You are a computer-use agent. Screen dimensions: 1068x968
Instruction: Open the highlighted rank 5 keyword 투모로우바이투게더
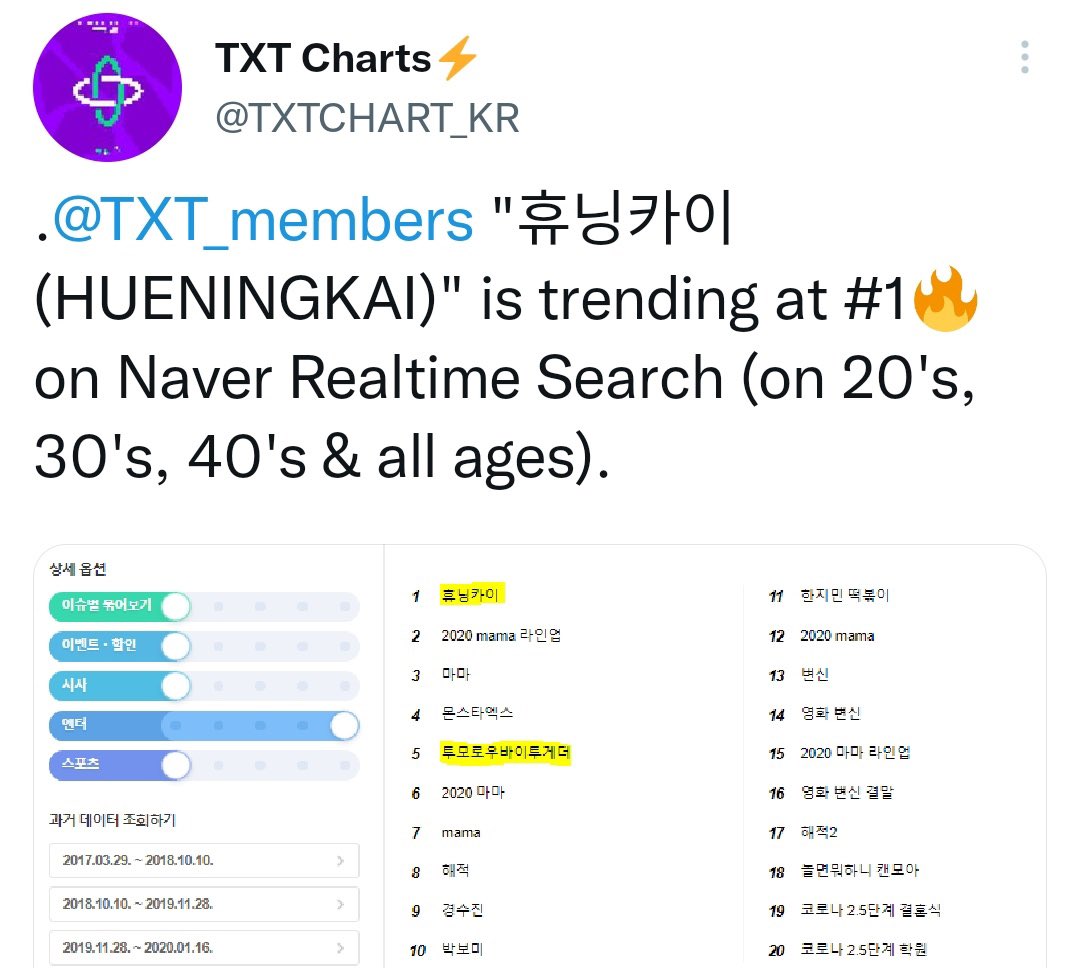point(505,753)
